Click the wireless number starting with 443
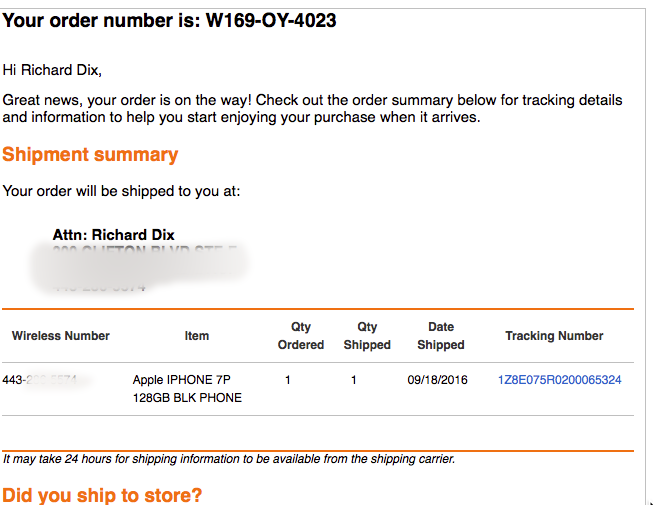This screenshot has width=653, height=505. point(46,380)
